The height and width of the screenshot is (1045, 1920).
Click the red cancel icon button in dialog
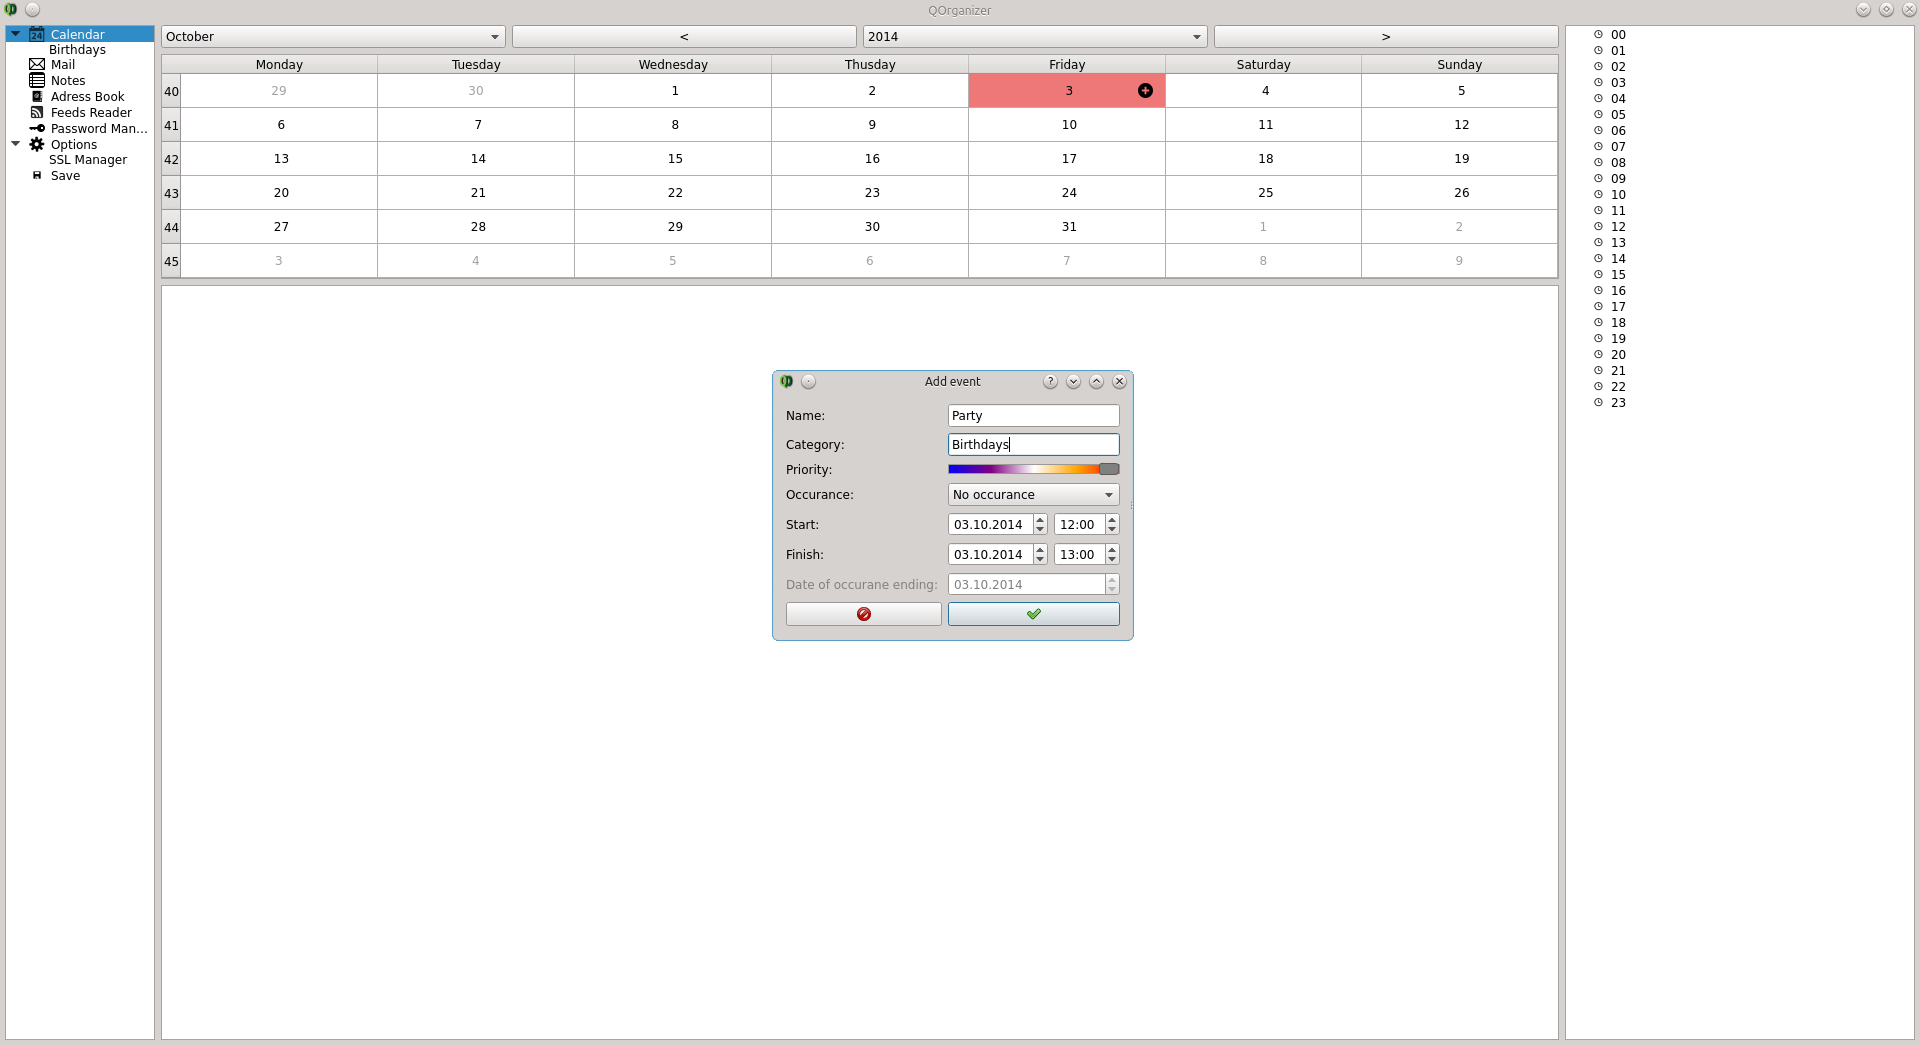click(864, 614)
